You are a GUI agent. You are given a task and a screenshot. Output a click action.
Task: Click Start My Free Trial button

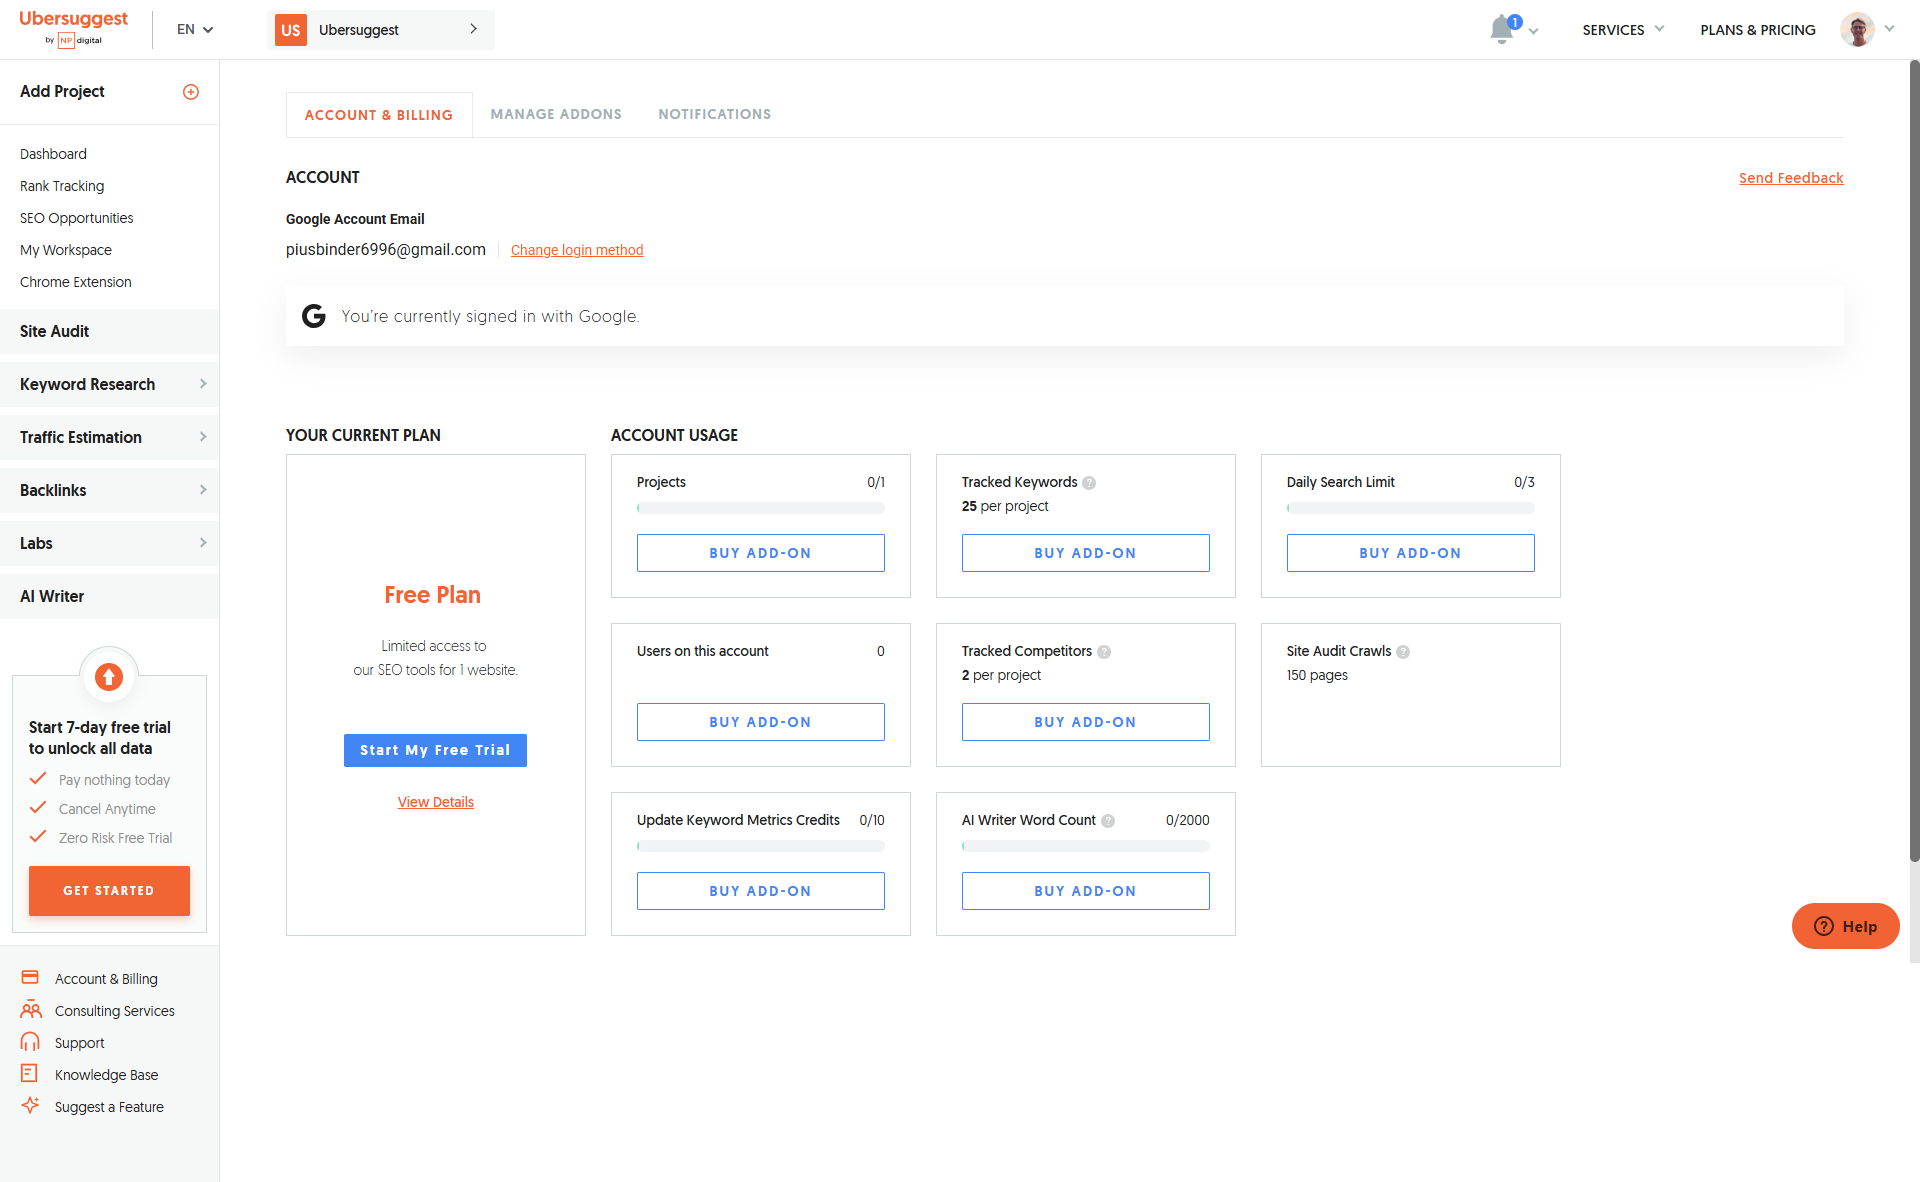[x=435, y=750]
